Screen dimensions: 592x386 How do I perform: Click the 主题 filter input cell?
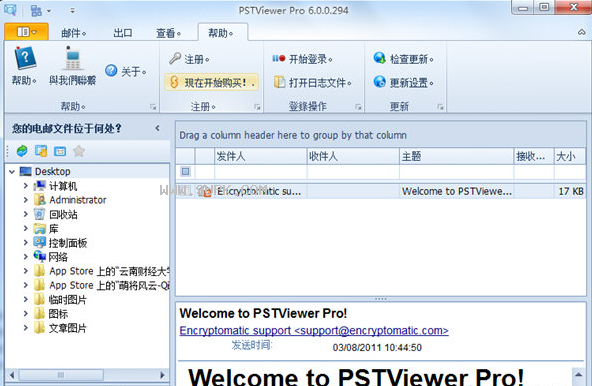click(456, 172)
